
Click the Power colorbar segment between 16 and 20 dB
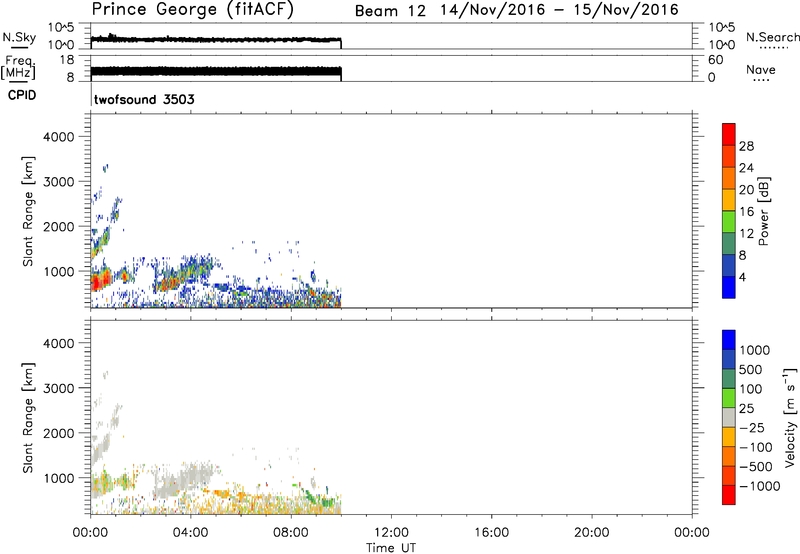[x=729, y=200]
